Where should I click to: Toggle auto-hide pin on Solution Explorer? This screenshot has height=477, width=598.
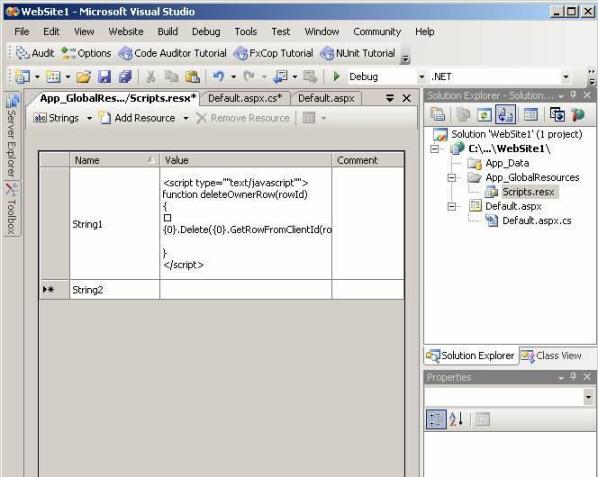click(573, 95)
